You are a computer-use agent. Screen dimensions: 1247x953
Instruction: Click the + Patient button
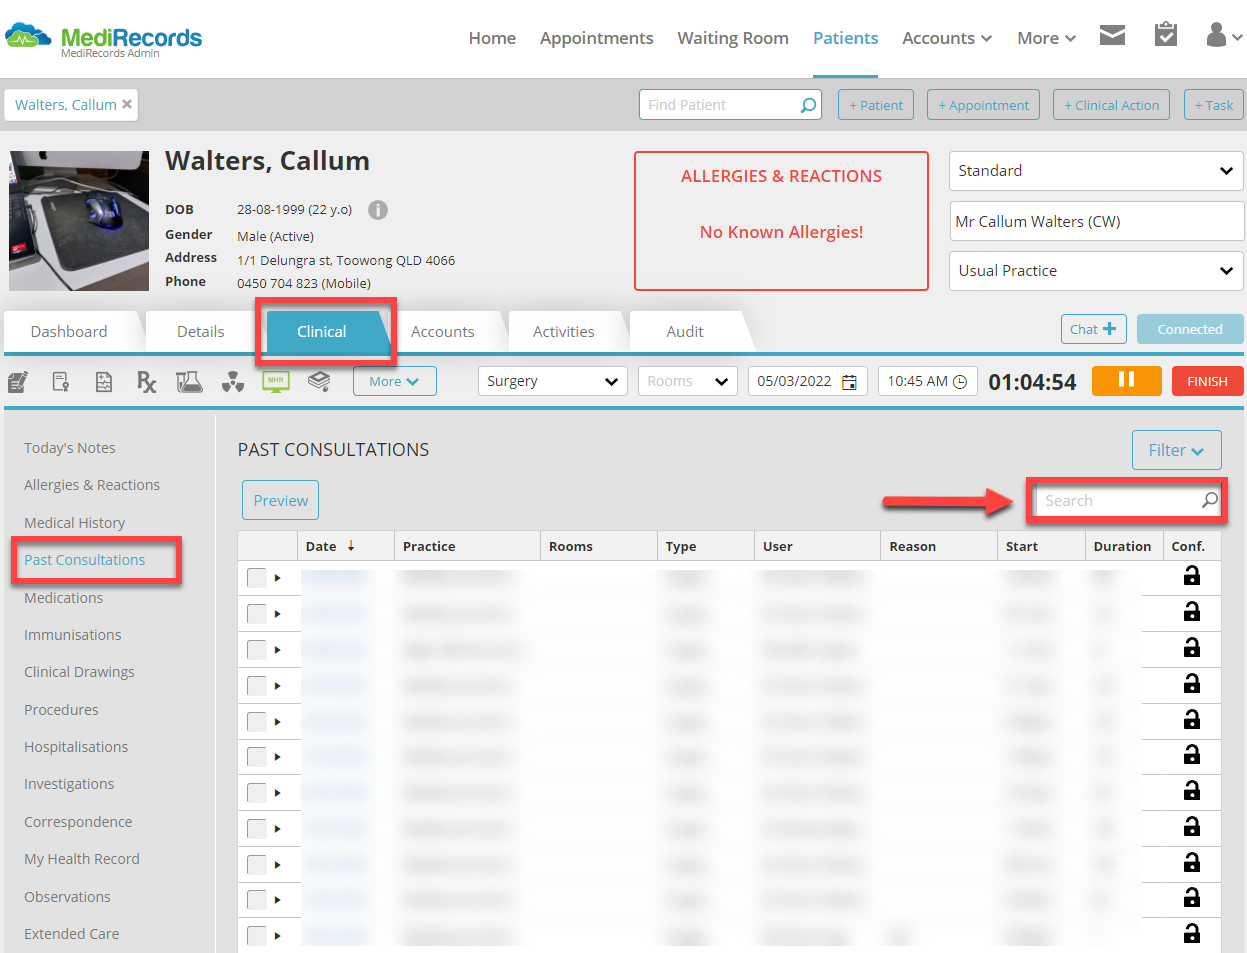click(x=876, y=105)
